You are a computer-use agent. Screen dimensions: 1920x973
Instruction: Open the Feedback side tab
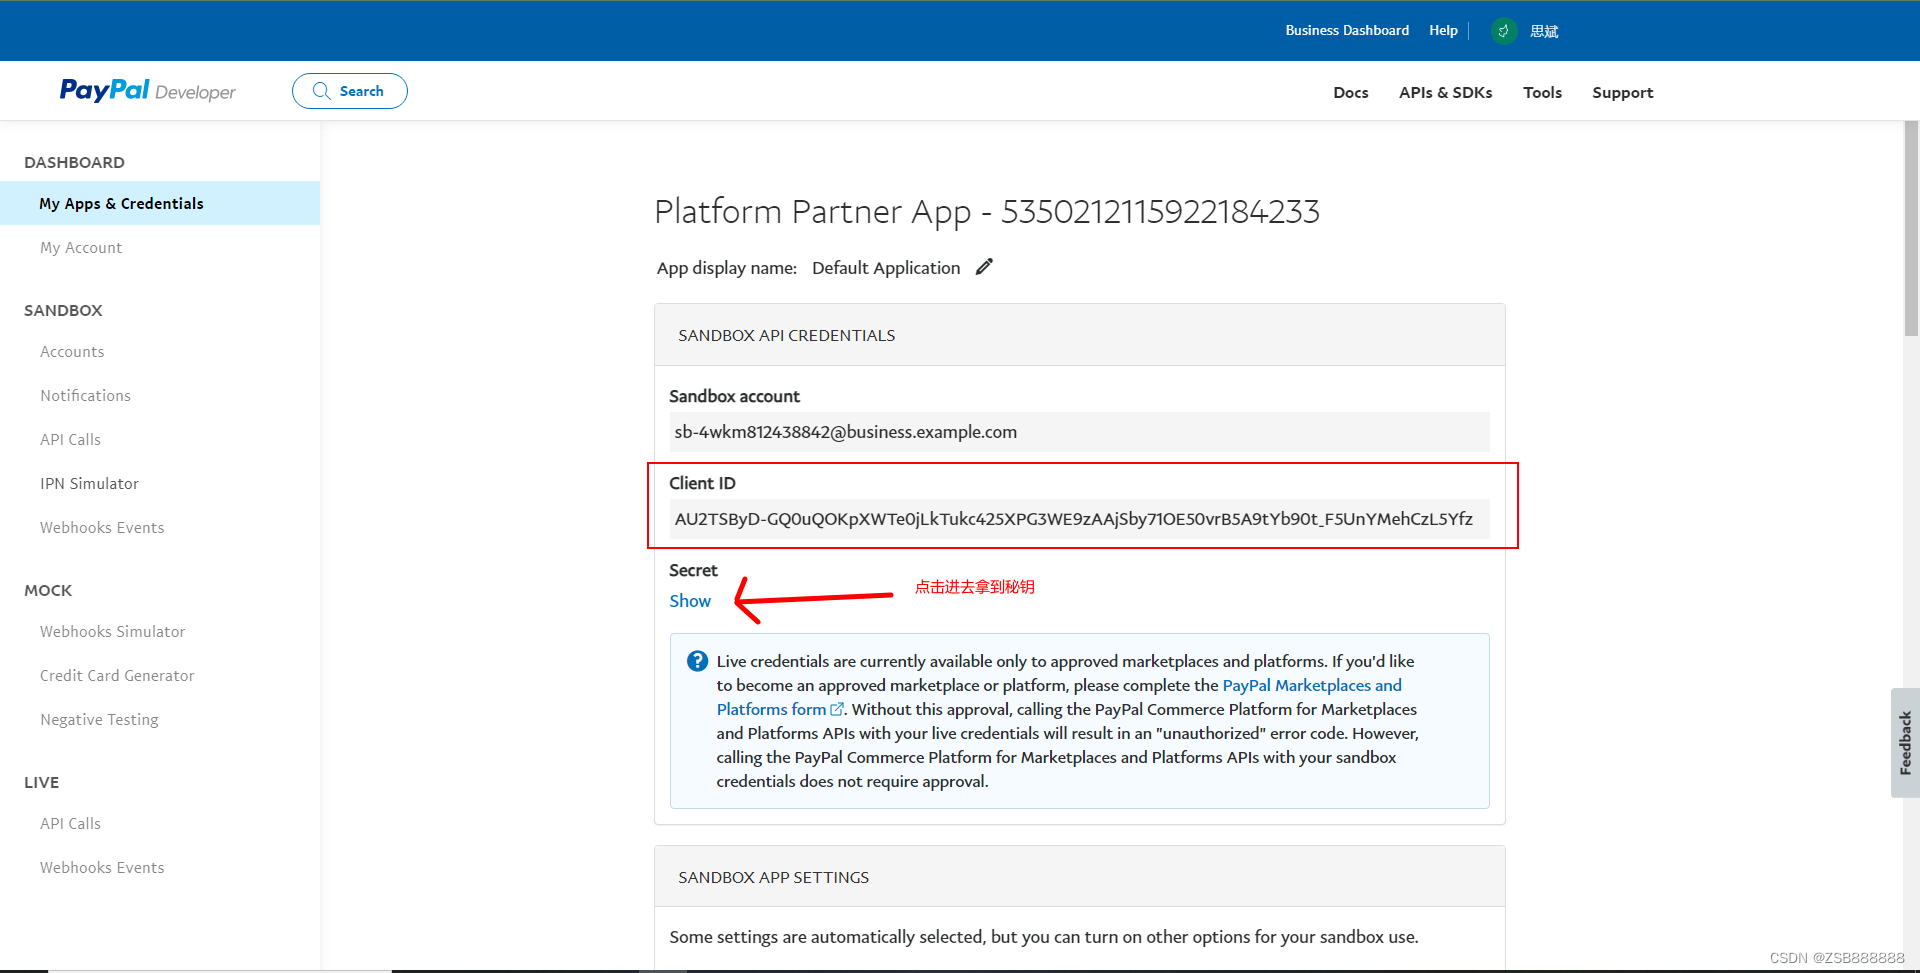tap(1905, 743)
